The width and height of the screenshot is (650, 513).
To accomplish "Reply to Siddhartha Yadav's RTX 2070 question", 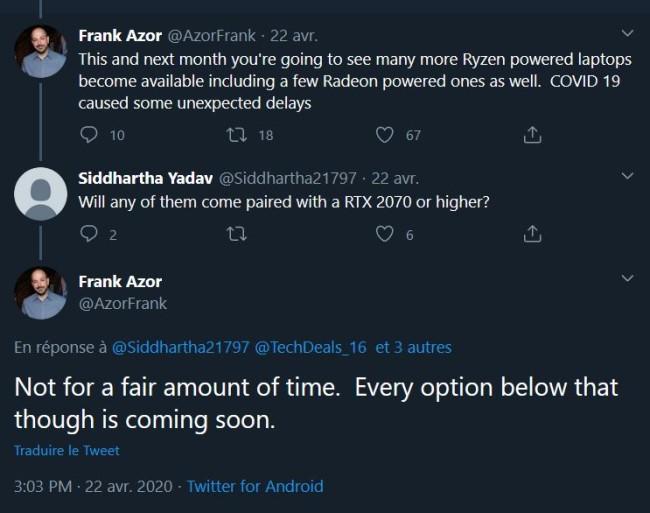I will pos(87,236).
